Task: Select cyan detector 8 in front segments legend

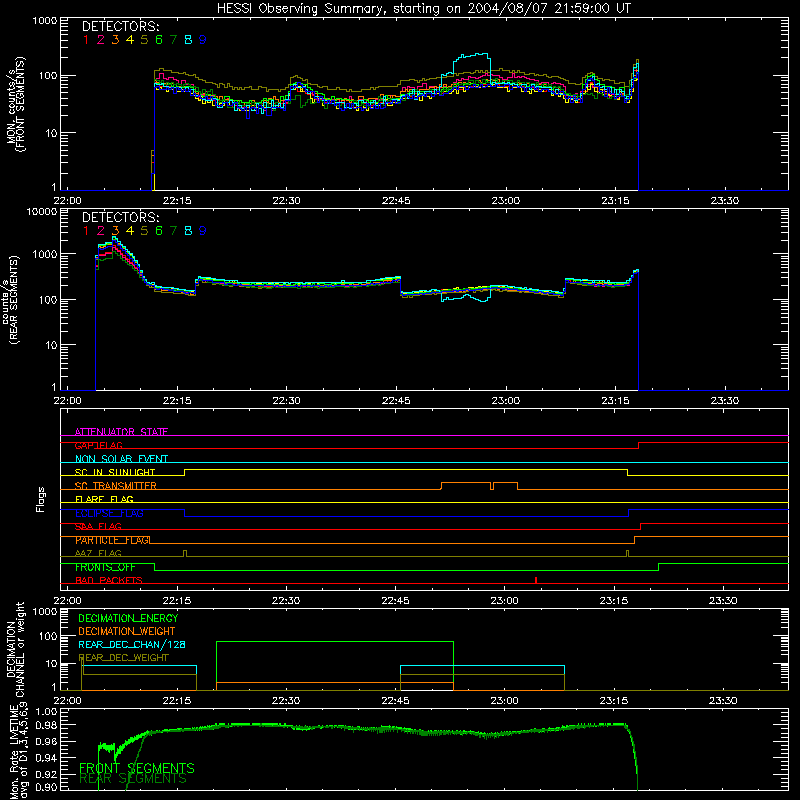Action: pyautogui.click(x=188, y=40)
